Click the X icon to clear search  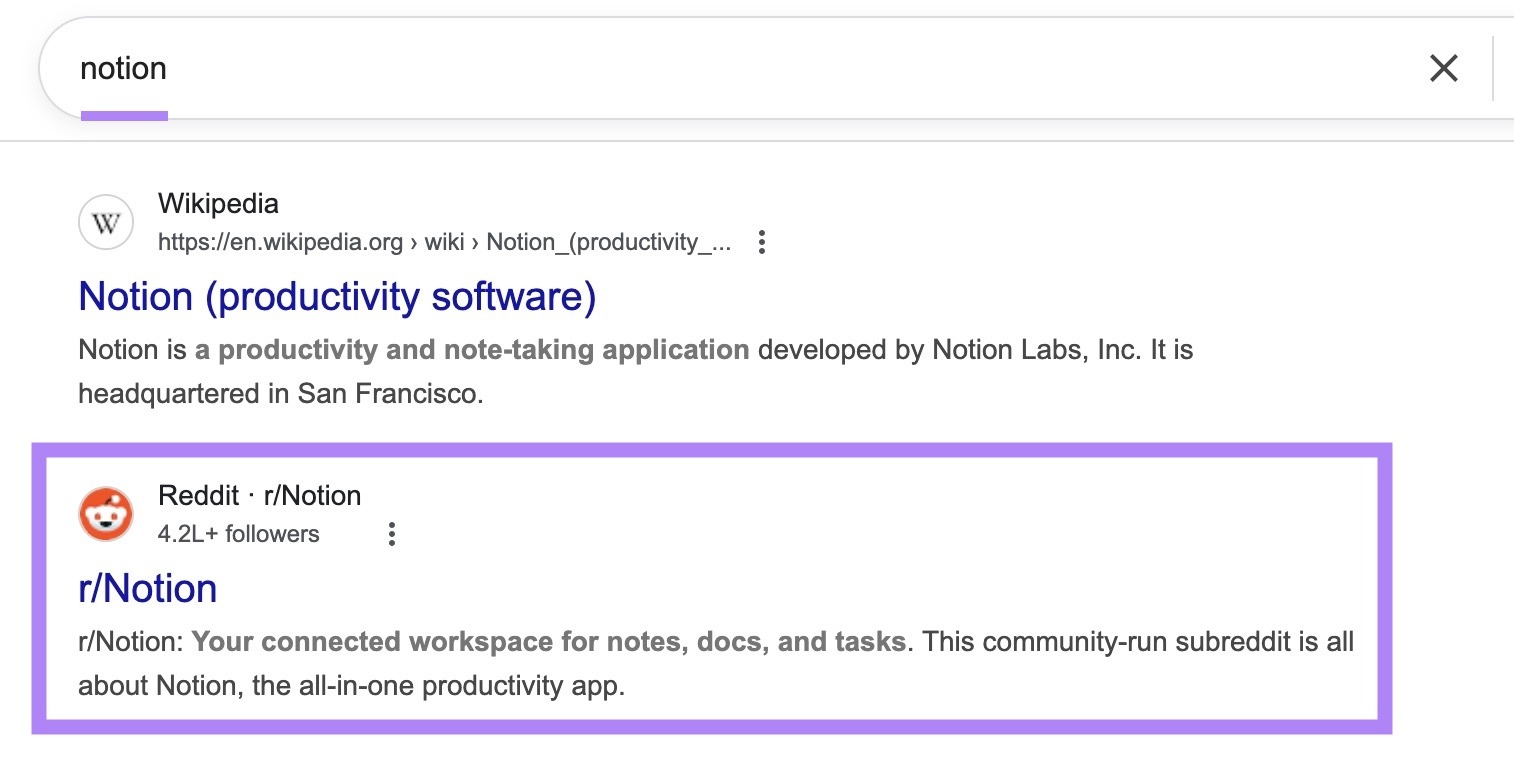coord(1443,68)
